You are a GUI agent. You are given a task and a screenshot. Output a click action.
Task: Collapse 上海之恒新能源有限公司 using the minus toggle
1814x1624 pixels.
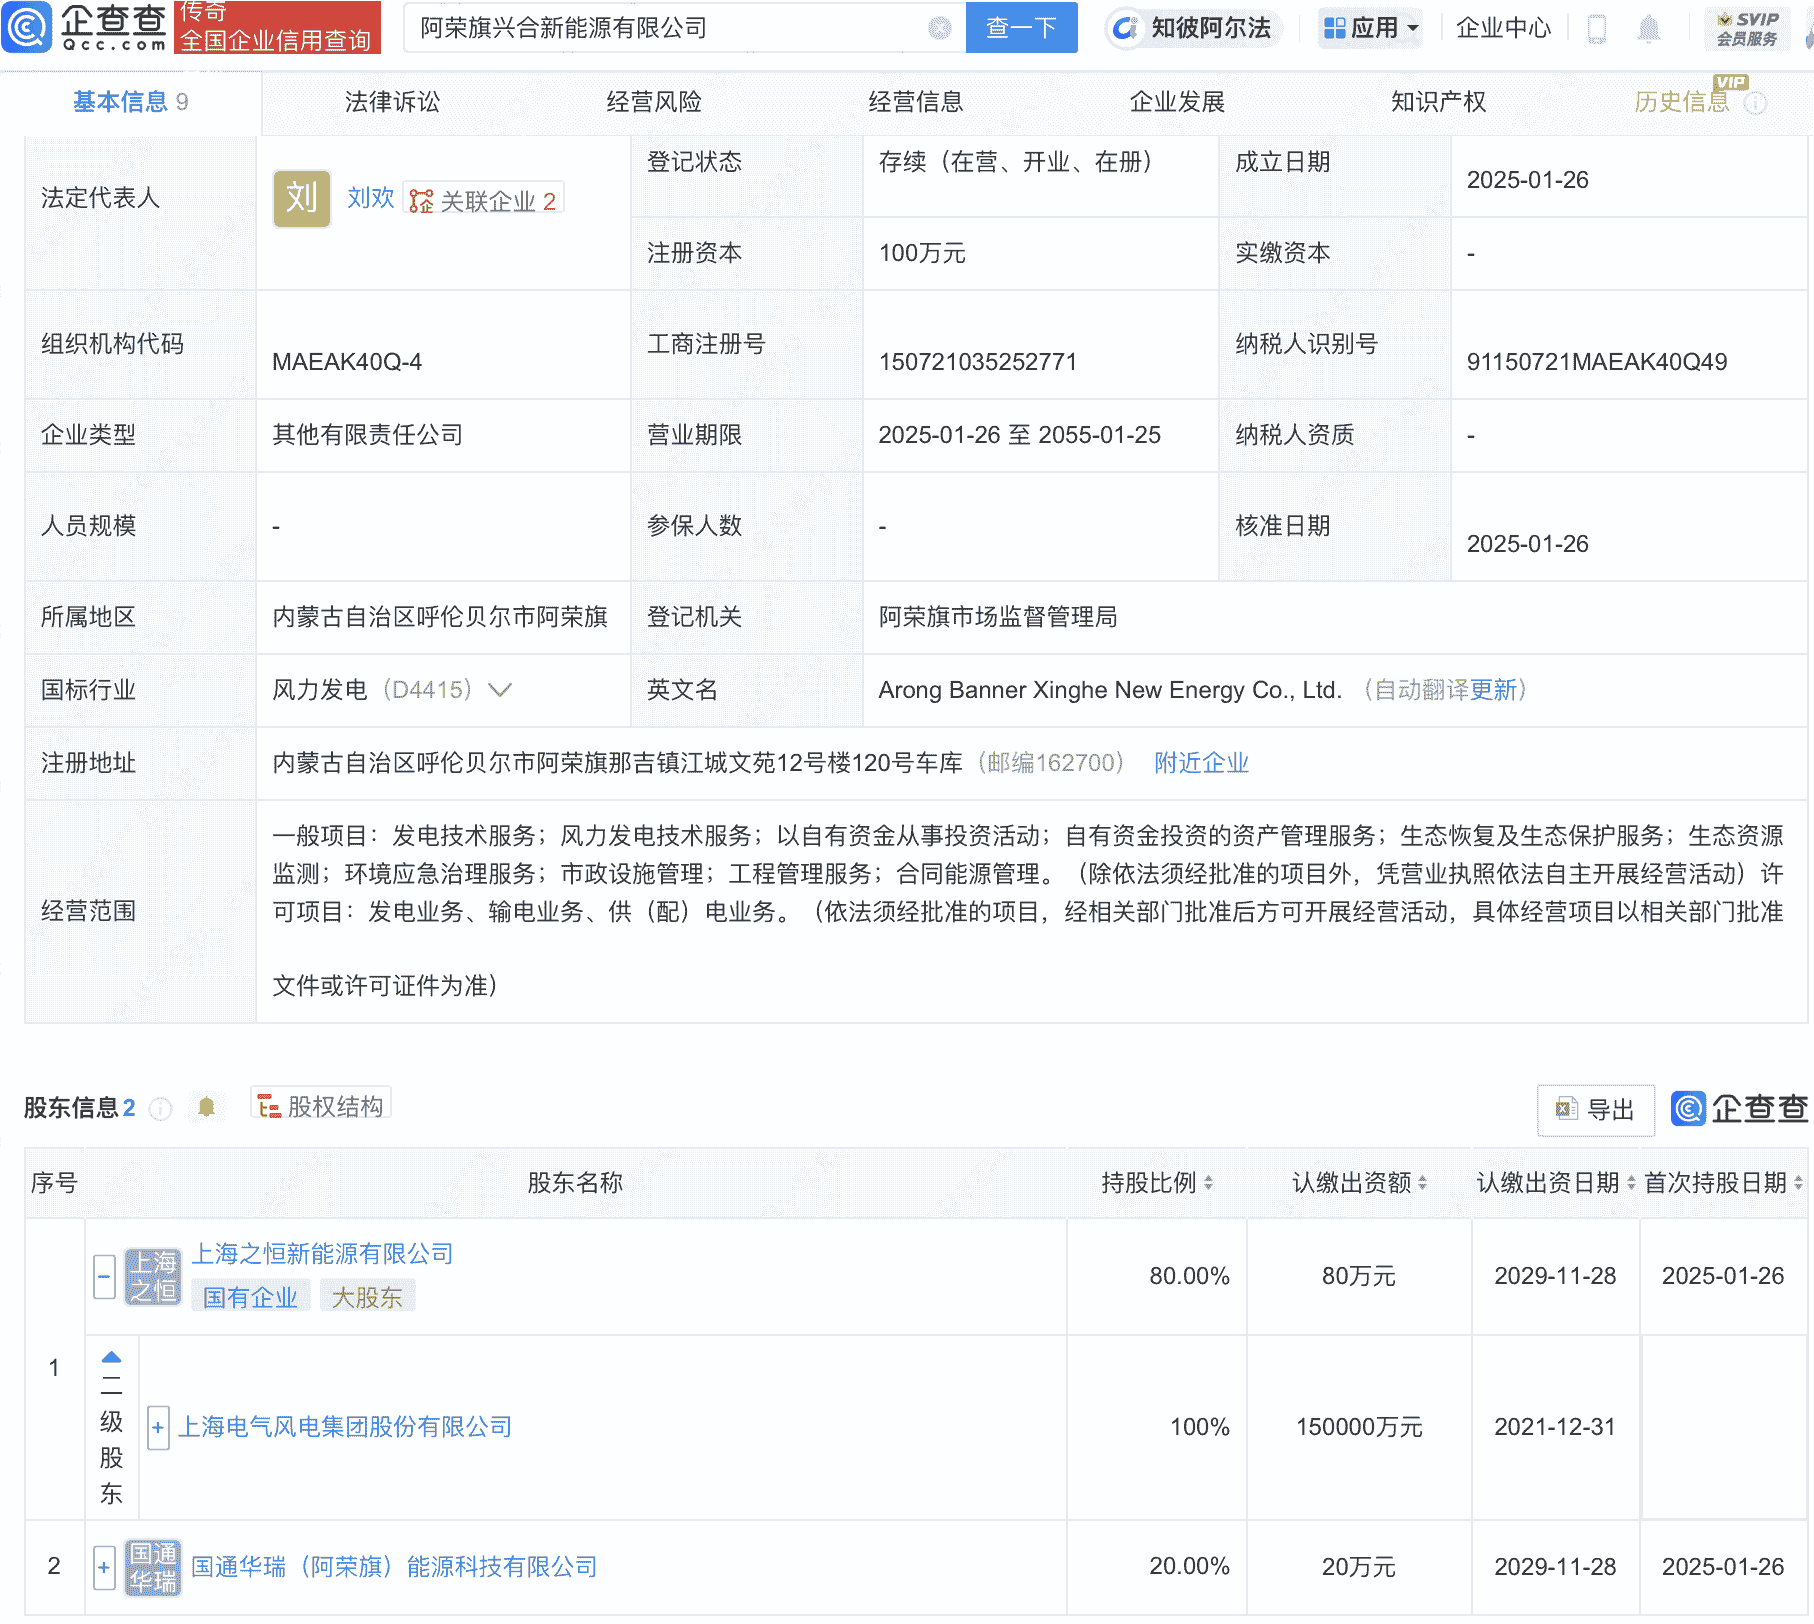click(x=103, y=1276)
